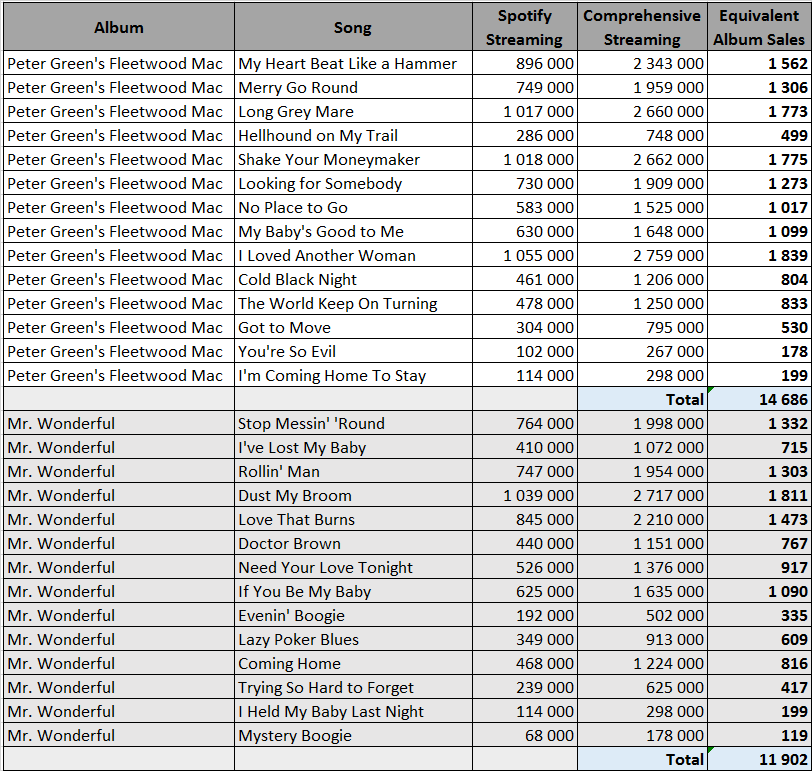The height and width of the screenshot is (771, 812).
Task: Select My Baby's Good to Me cell
Action: click(353, 231)
